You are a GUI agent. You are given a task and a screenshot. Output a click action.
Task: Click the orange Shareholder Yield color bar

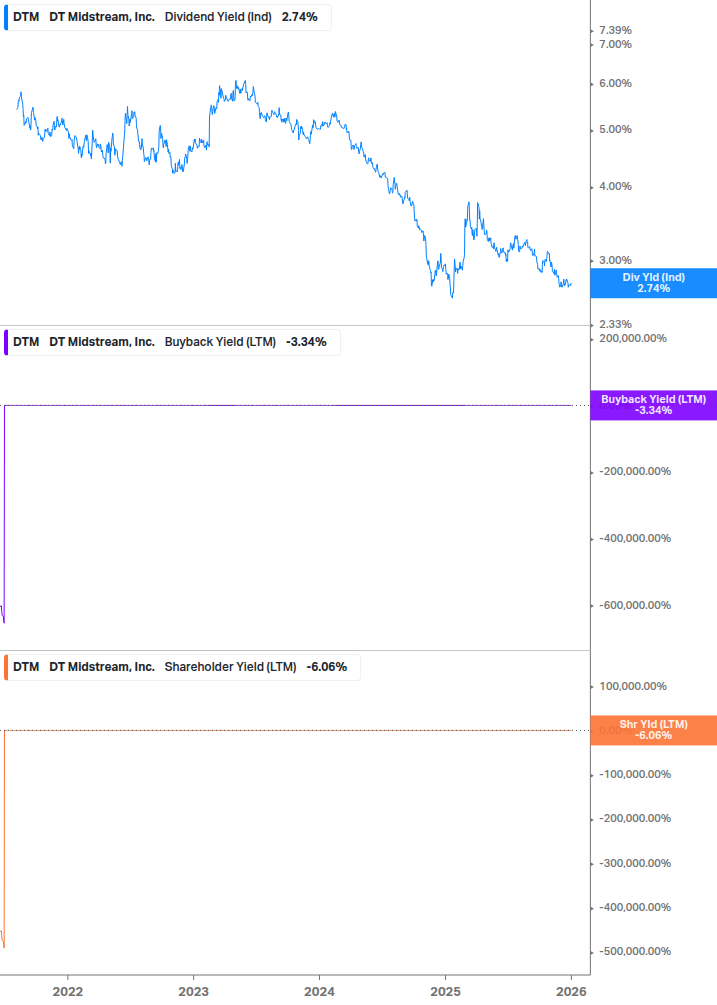click(x=6, y=667)
